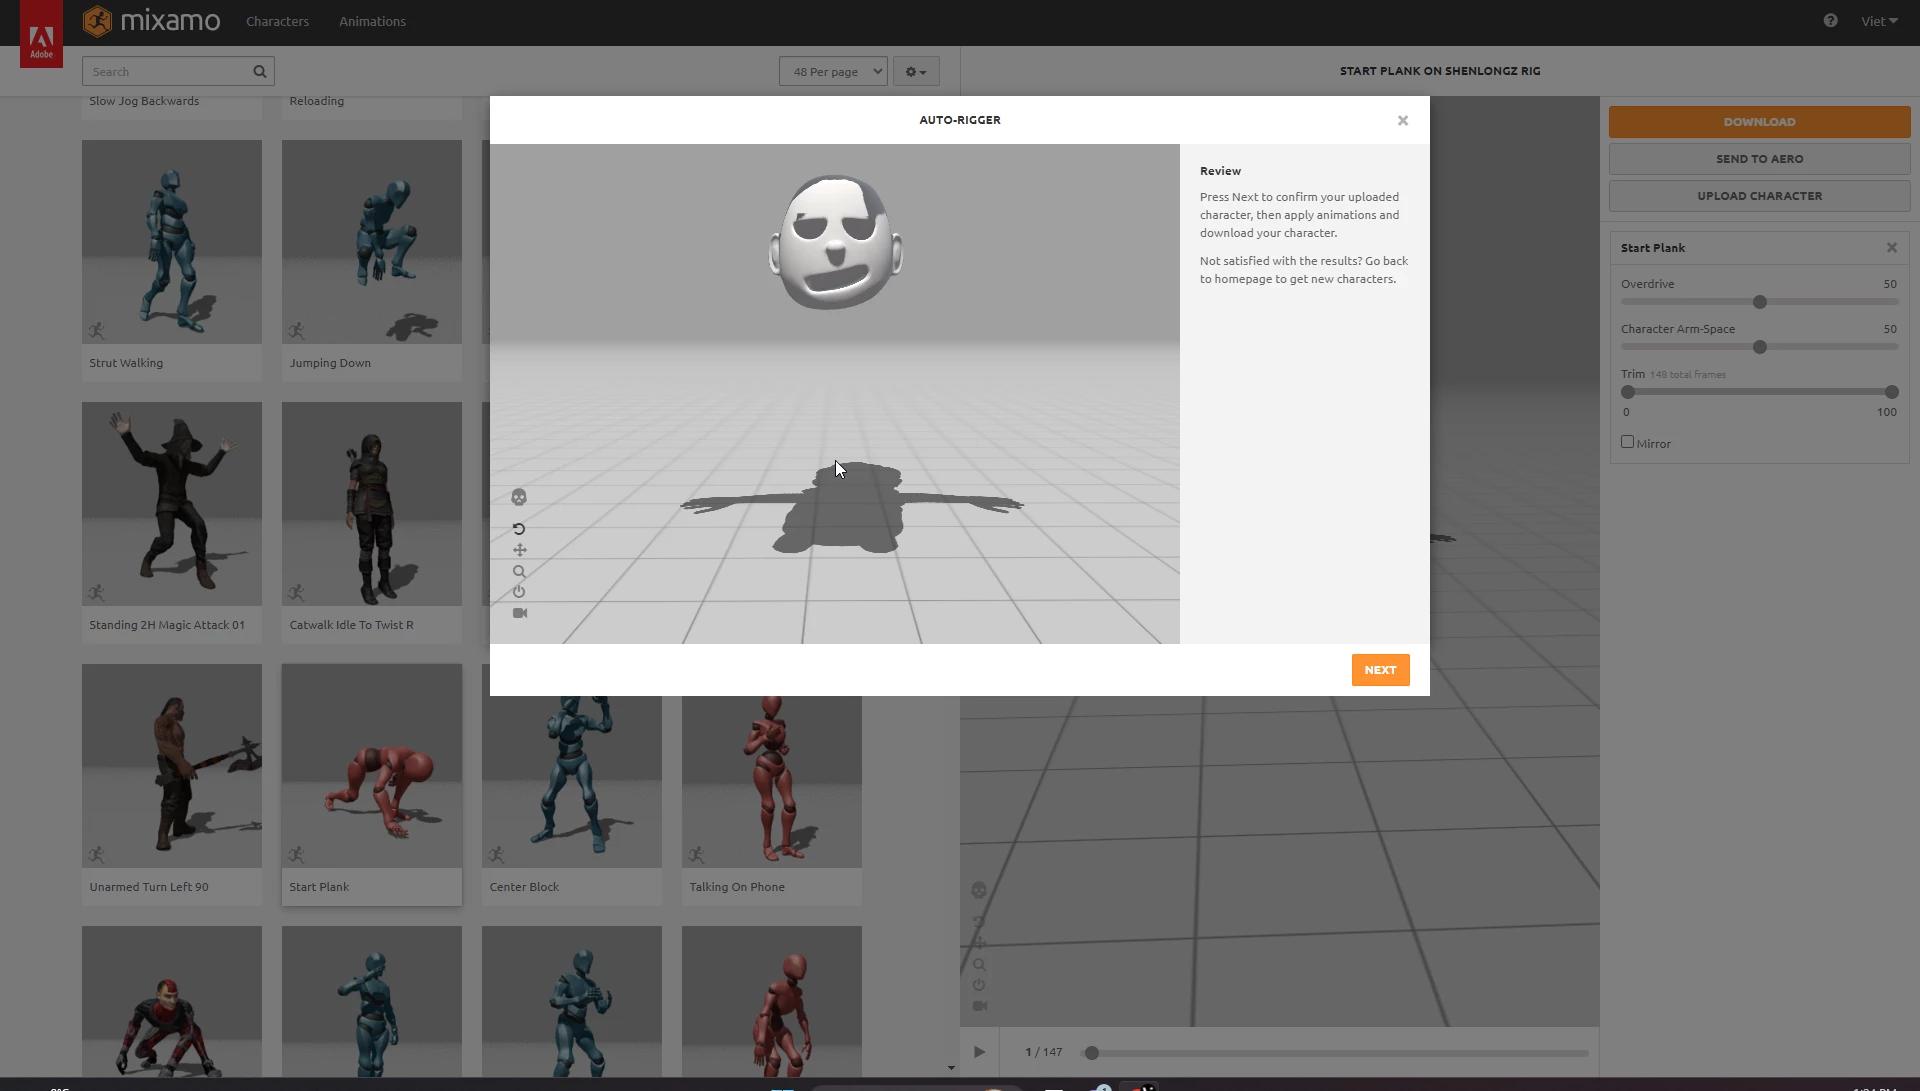The height and width of the screenshot is (1091, 1920).
Task: Toggle skeleton view skull icon in Auto-Rigger
Action: tap(519, 497)
